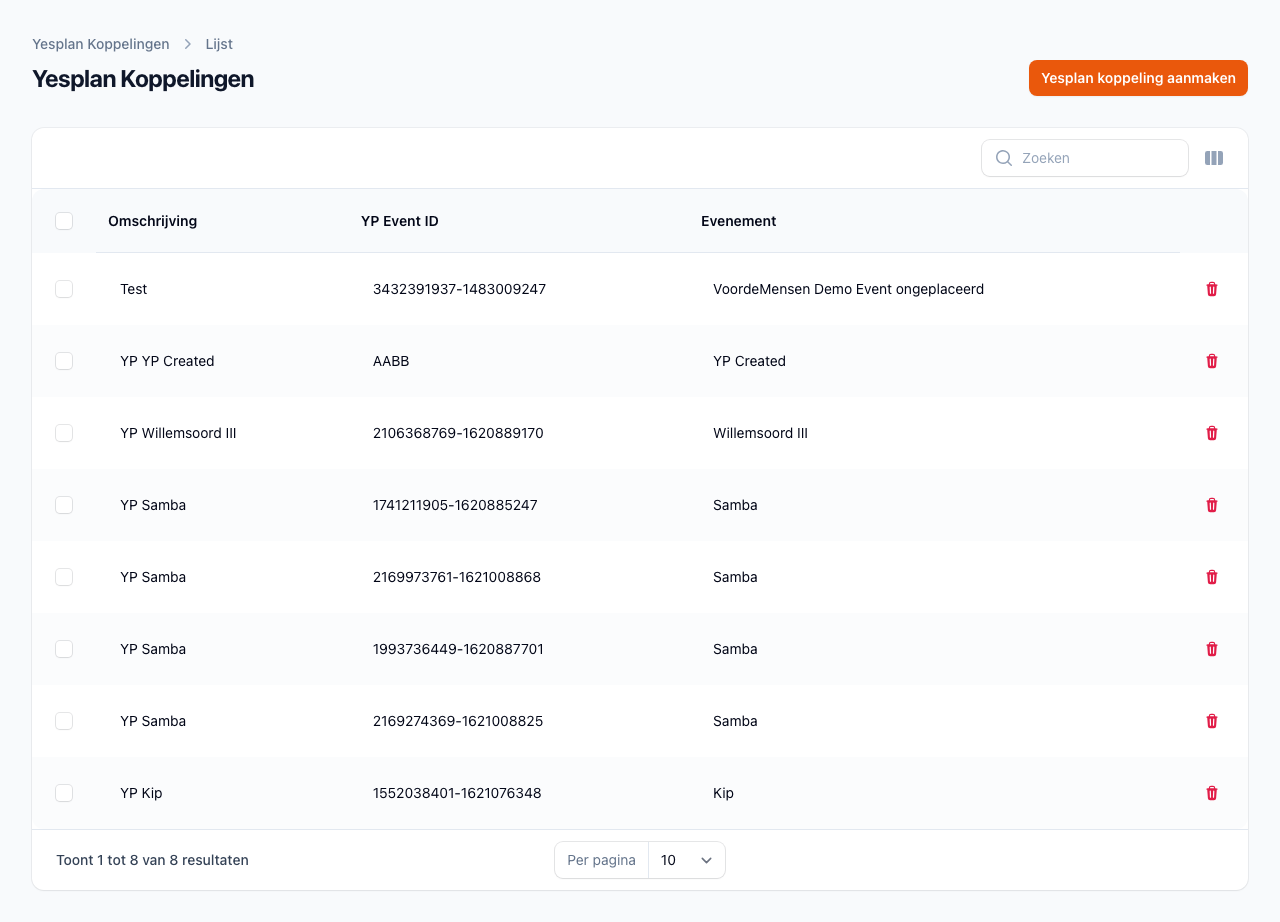Check the select-all checkbox in header
1280x922 pixels.
tap(64, 221)
